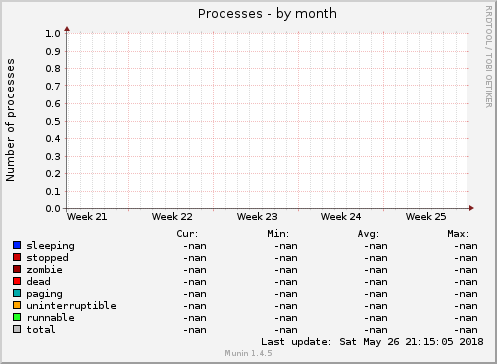Click the 'Number of processes' axis label
The height and width of the screenshot is (364, 497).
pyautogui.click(x=10, y=120)
